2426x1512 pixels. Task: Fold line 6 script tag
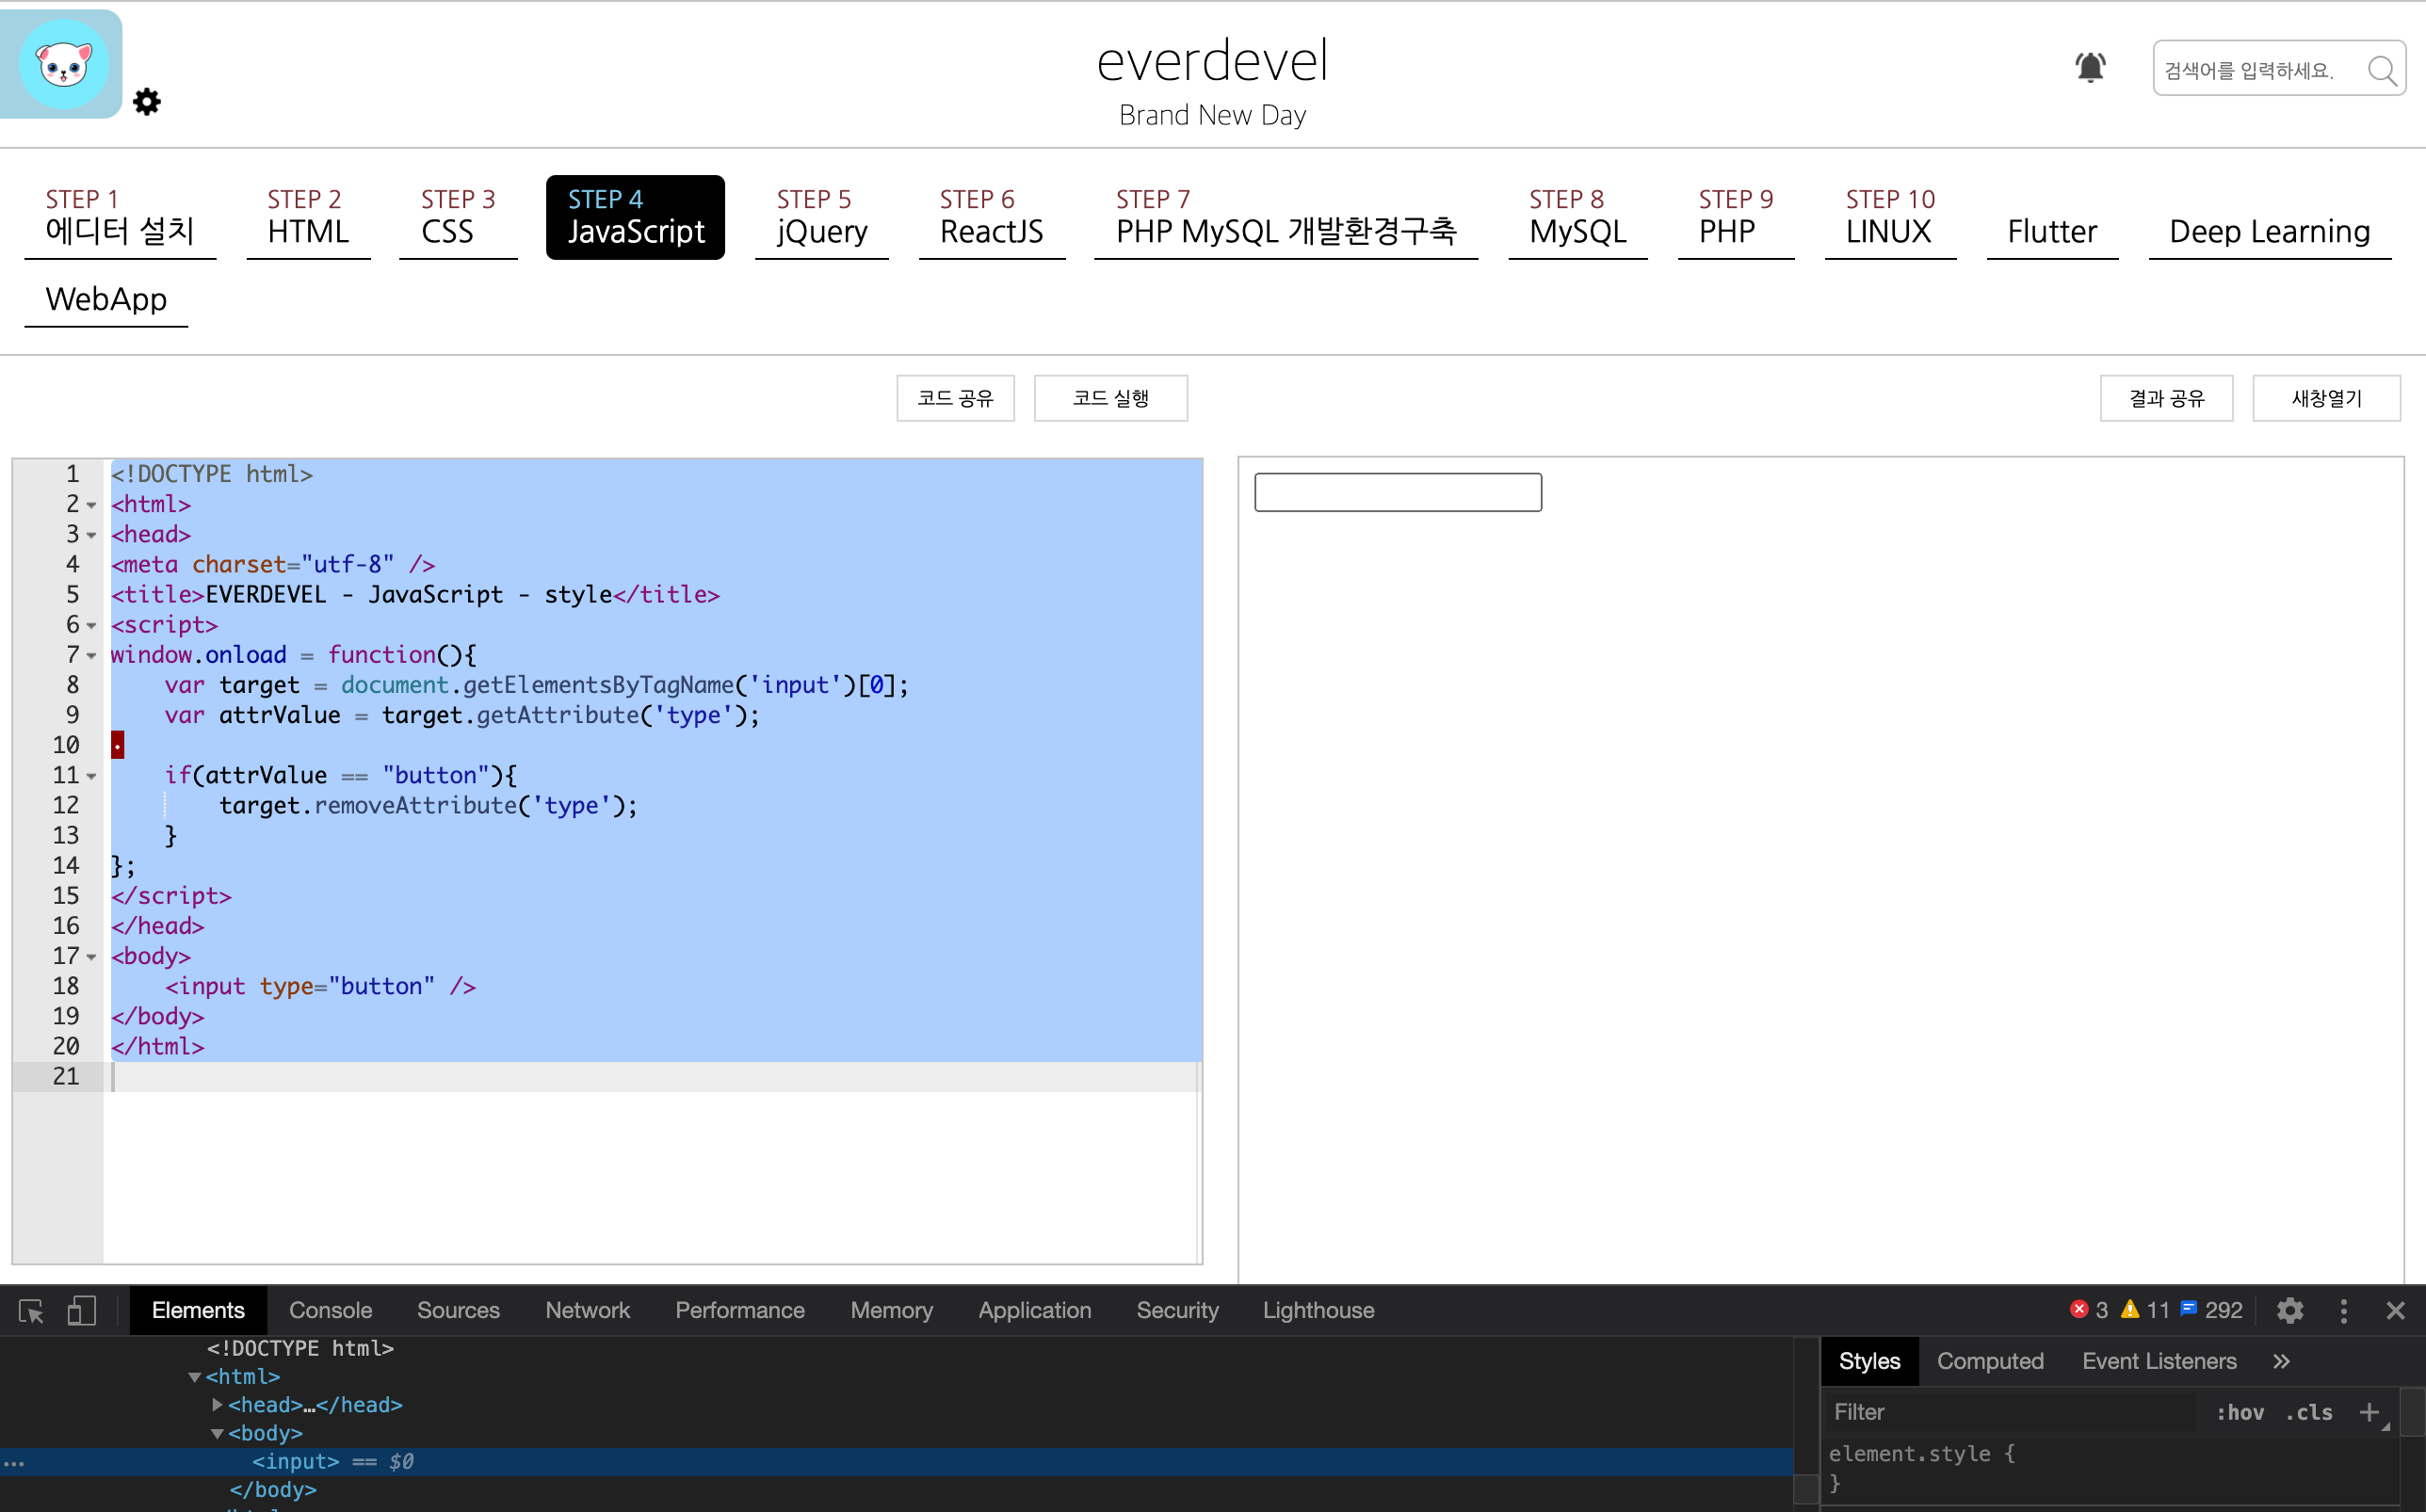click(x=91, y=626)
